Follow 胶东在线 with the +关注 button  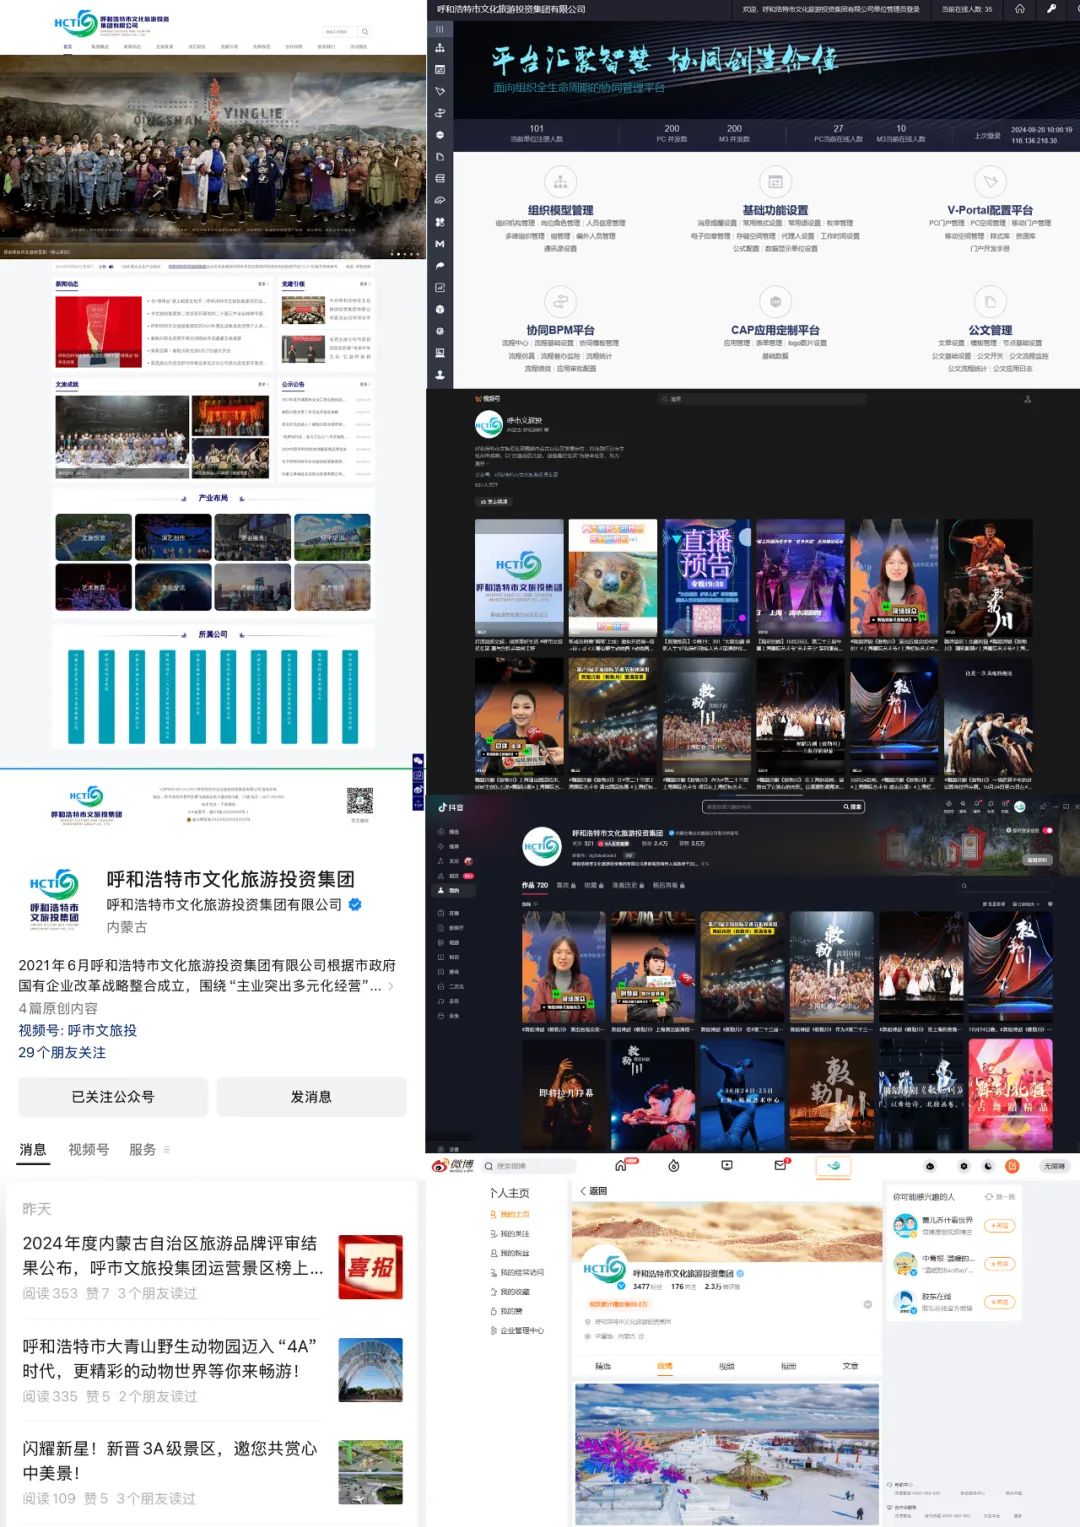999,1302
